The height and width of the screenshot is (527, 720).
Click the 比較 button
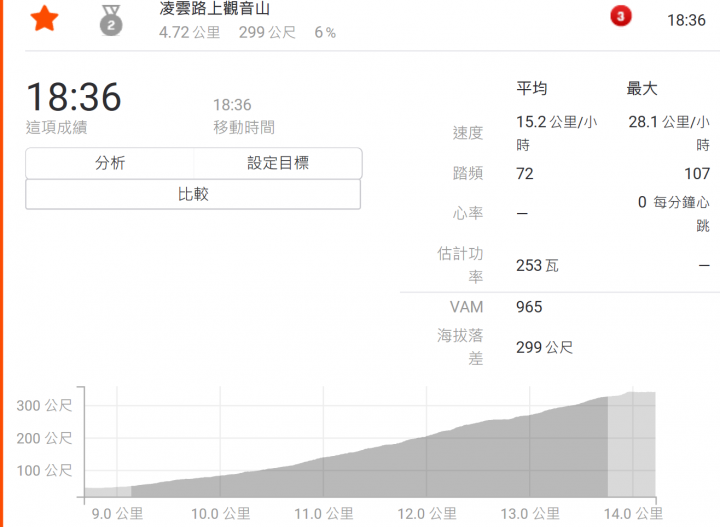[x=193, y=194]
